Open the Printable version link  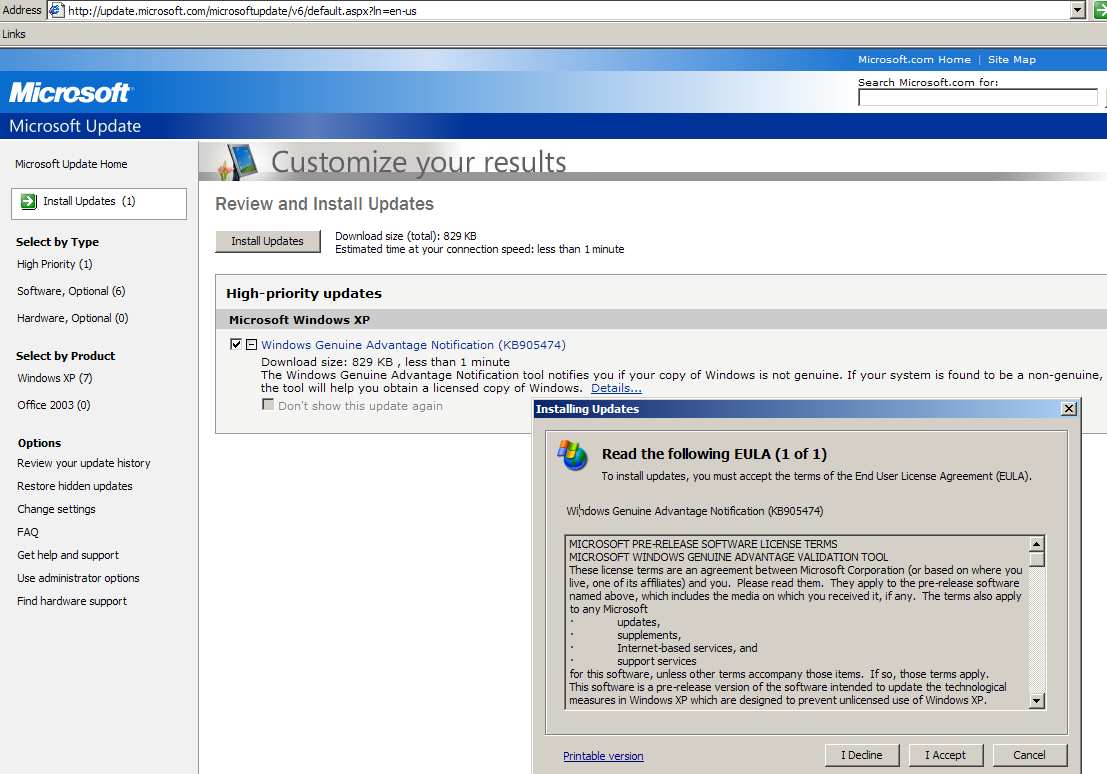tap(603, 756)
